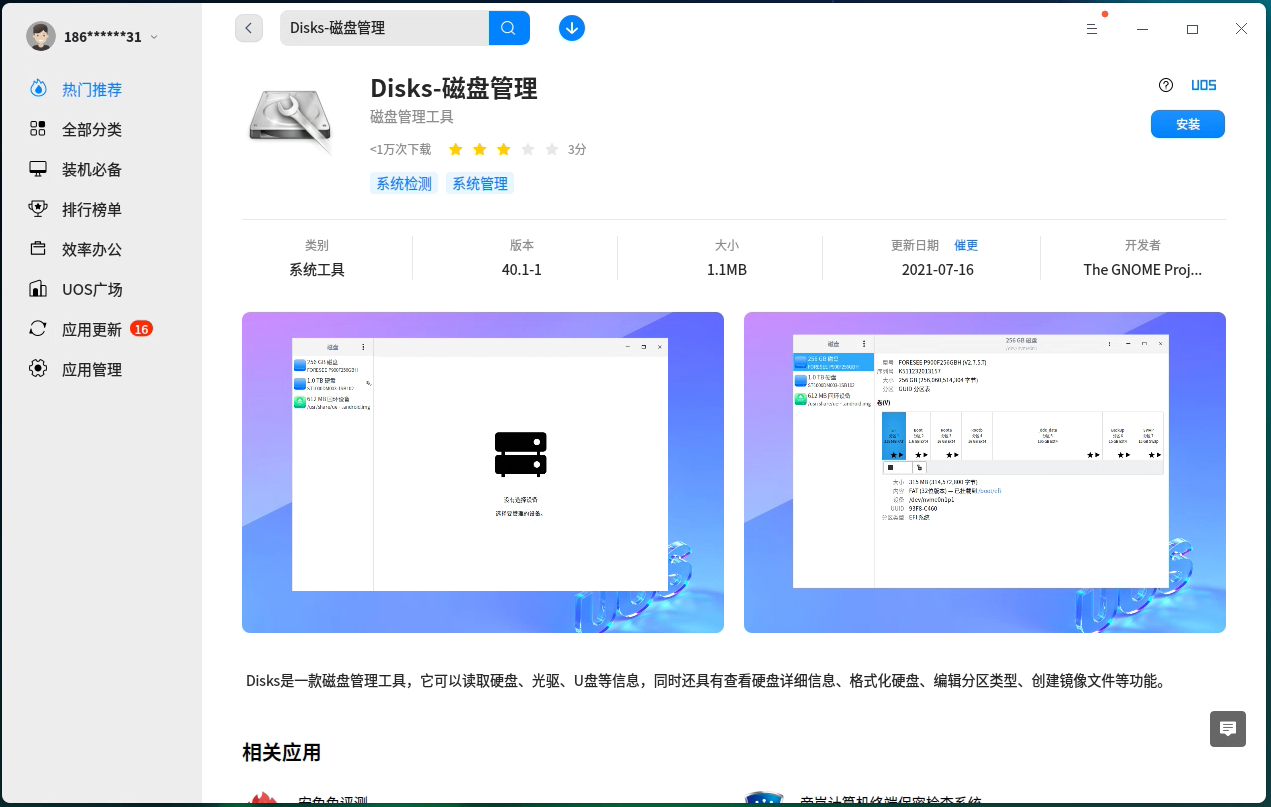Open 热门推荐 in the sidebar
The height and width of the screenshot is (807, 1271).
click(91, 89)
